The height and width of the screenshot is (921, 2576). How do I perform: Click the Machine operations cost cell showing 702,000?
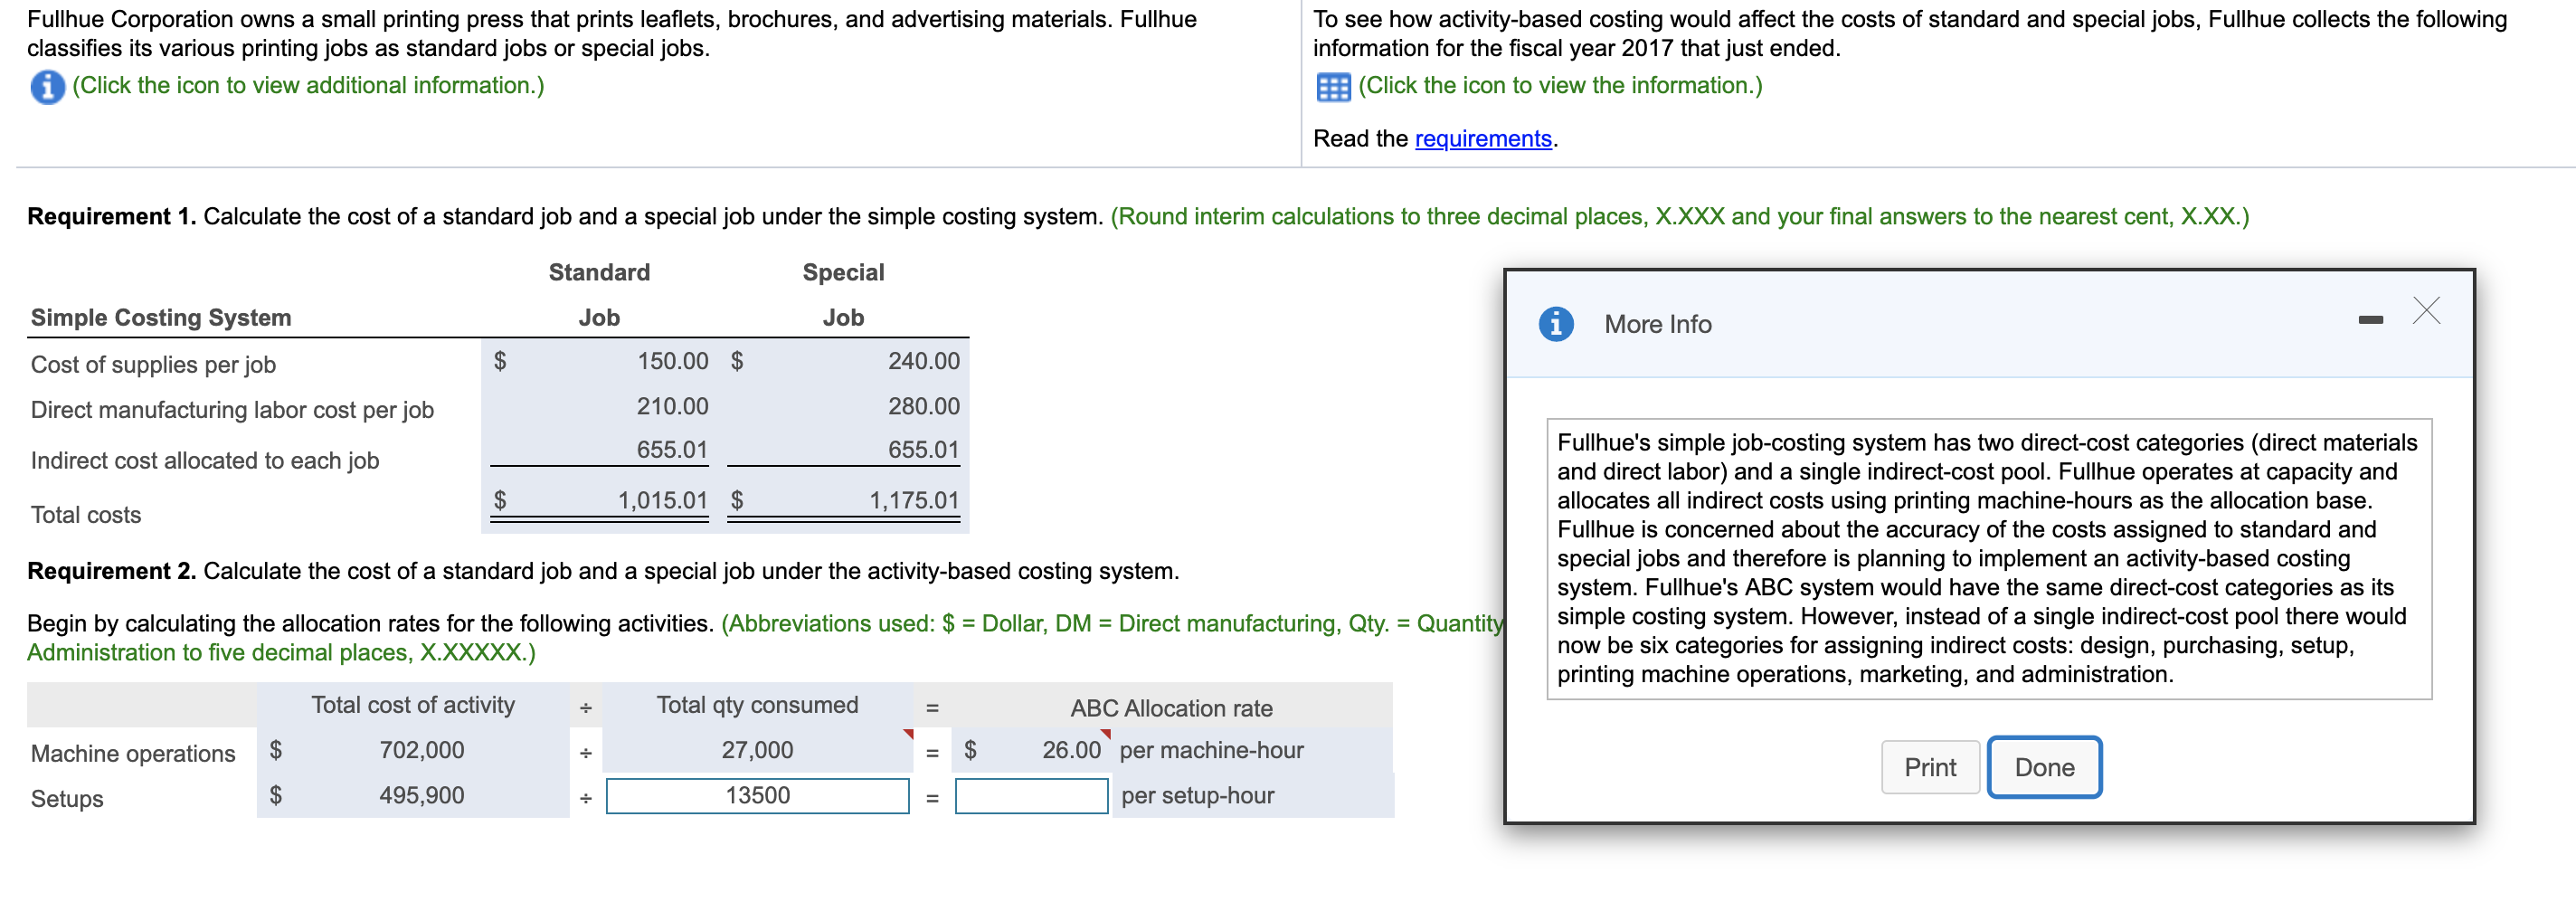[420, 750]
